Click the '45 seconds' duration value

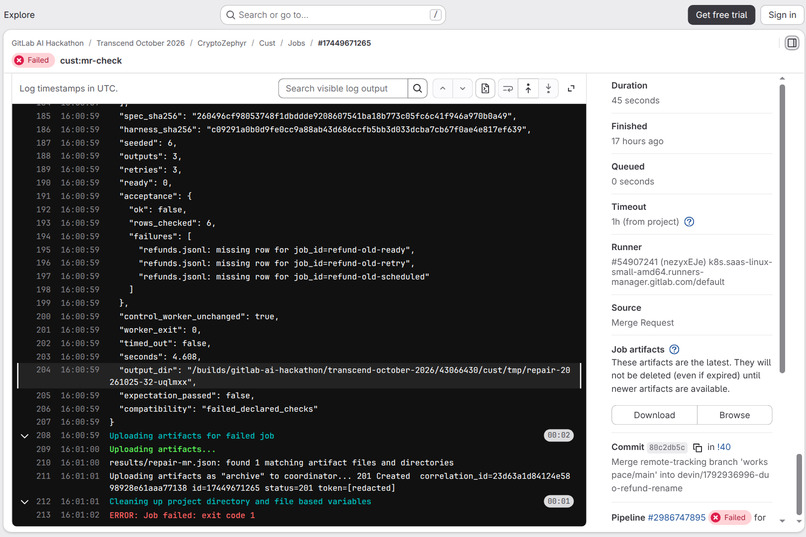pyautogui.click(x=635, y=101)
